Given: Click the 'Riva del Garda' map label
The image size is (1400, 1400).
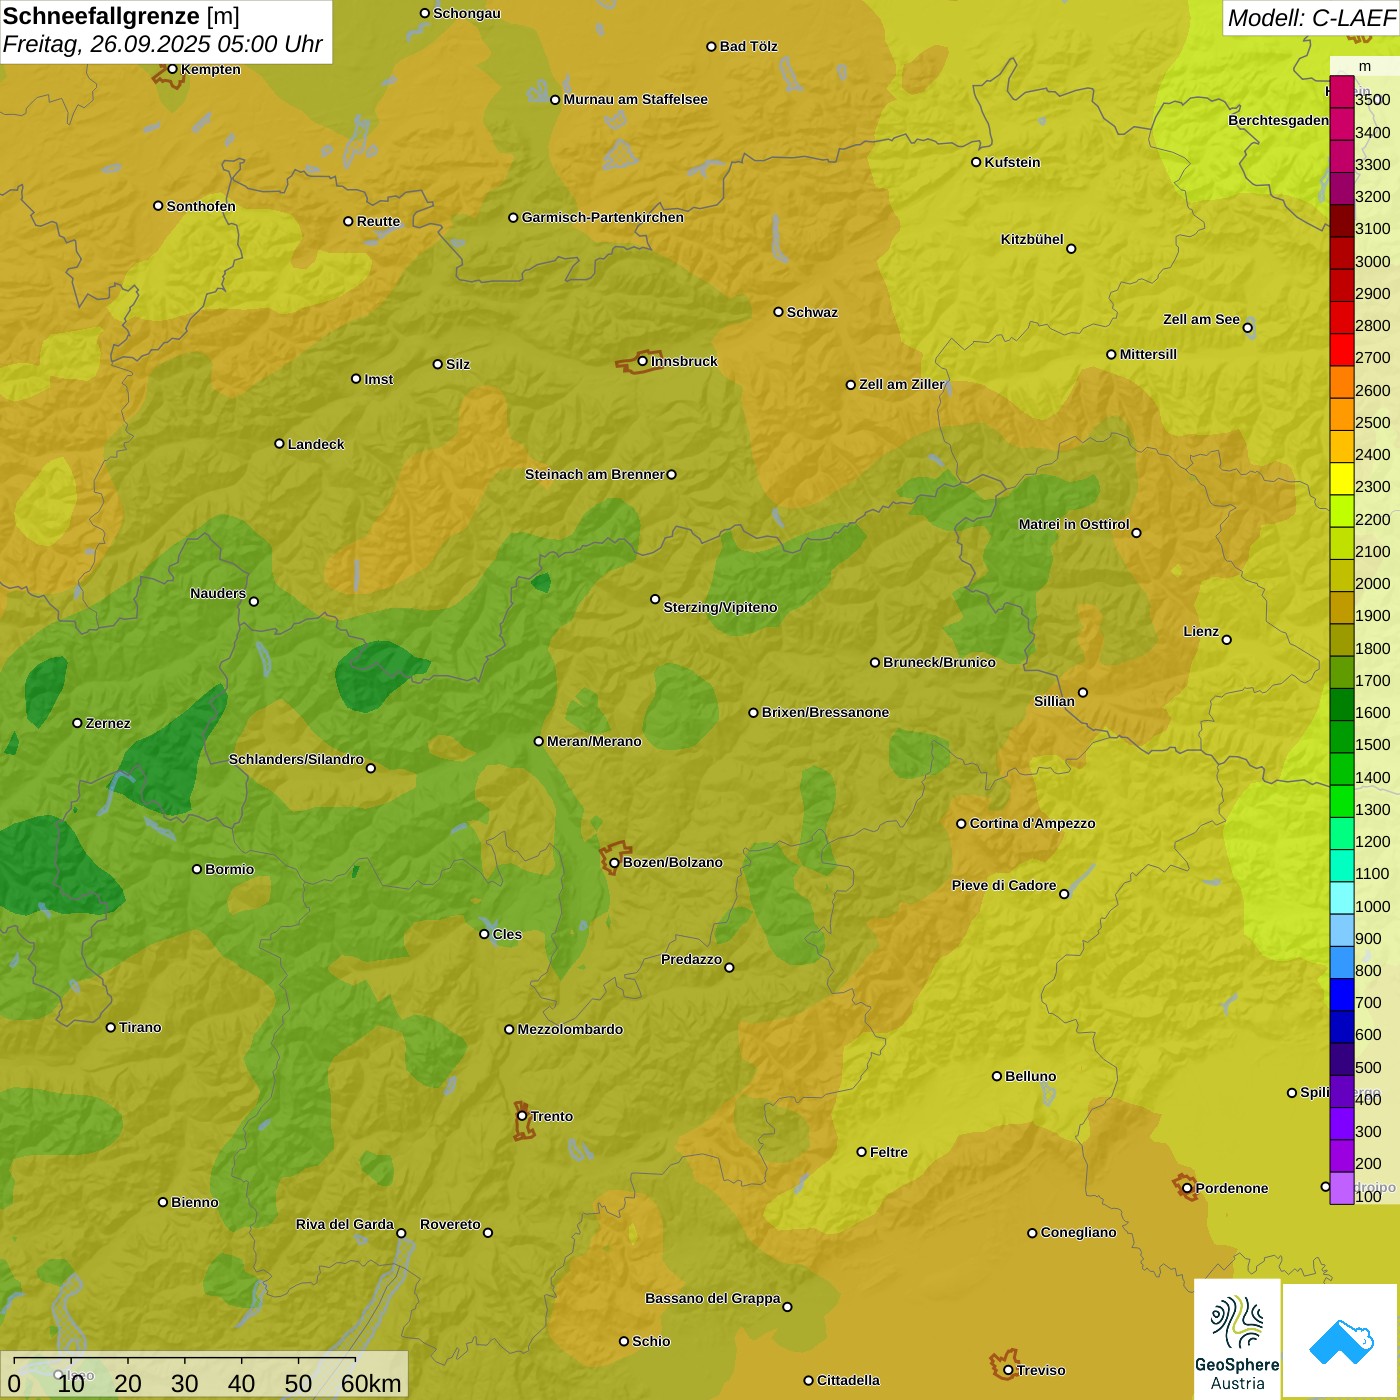Looking at the screenshot, I should pos(345,1224).
